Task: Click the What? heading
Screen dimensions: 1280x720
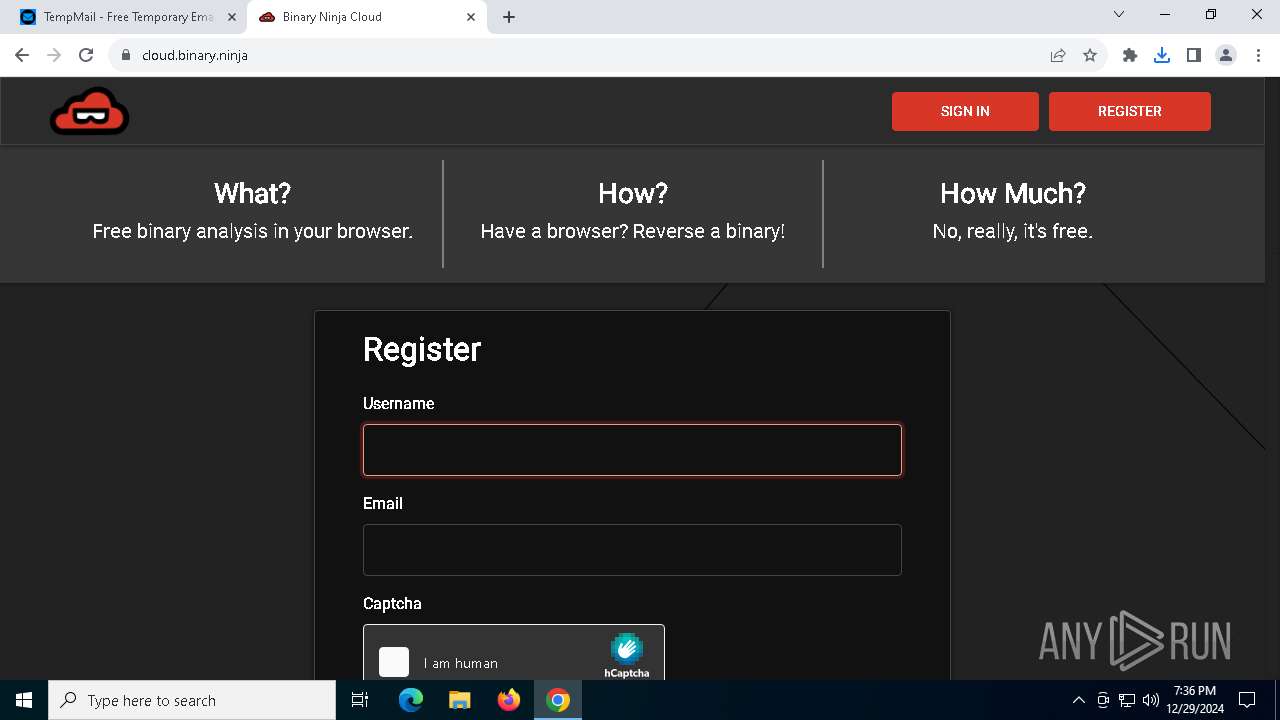Action: pos(252,193)
